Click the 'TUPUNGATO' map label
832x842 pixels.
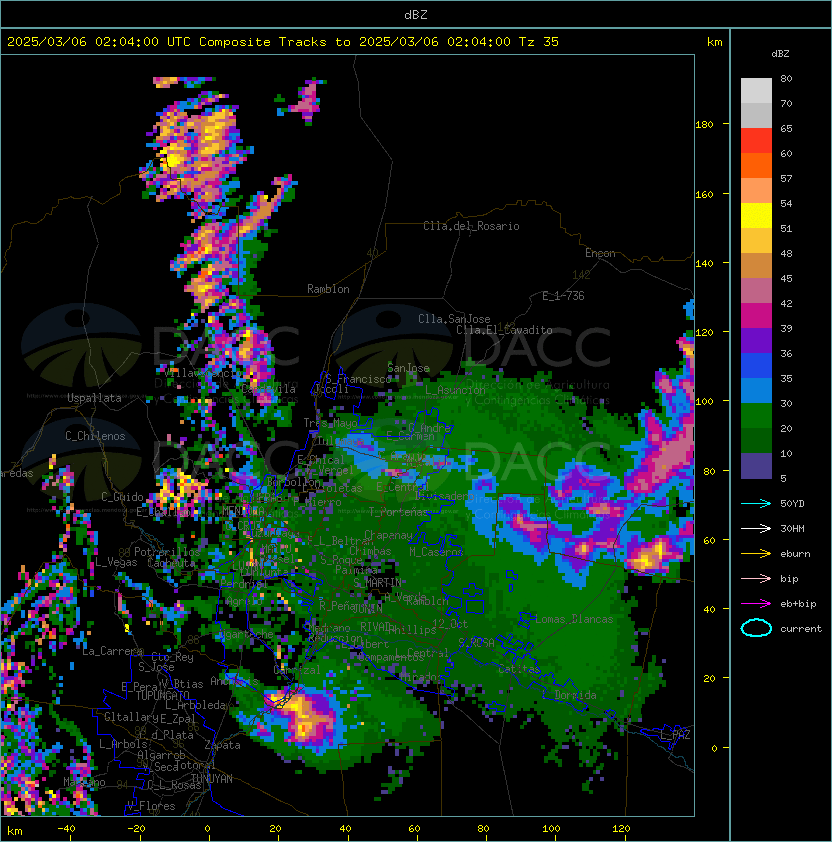click(x=162, y=696)
